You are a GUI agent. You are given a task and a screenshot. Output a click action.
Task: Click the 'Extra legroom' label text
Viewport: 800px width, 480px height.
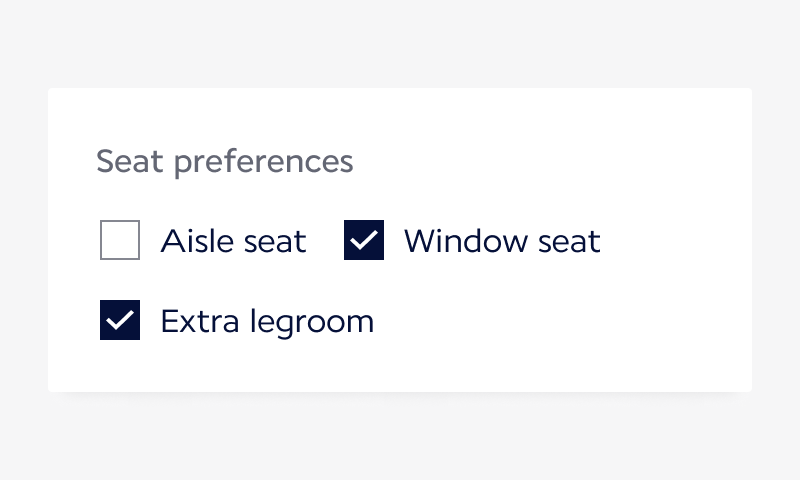267,321
